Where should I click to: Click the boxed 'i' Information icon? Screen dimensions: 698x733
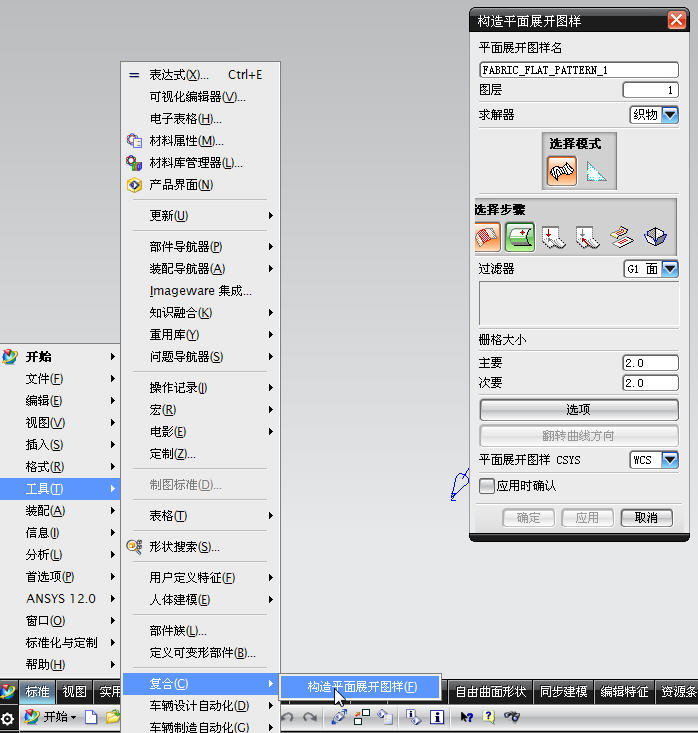coord(437,717)
